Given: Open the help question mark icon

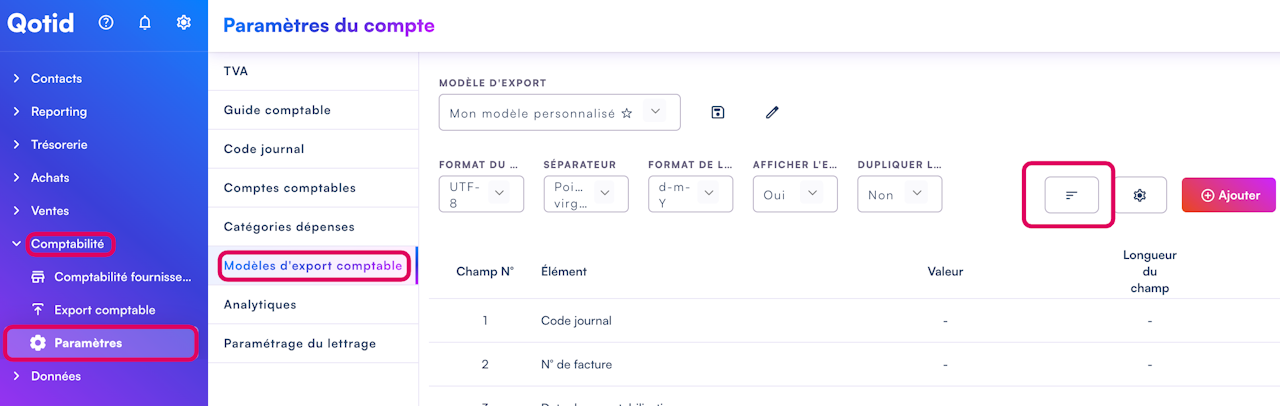Looking at the screenshot, I should tap(106, 23).
